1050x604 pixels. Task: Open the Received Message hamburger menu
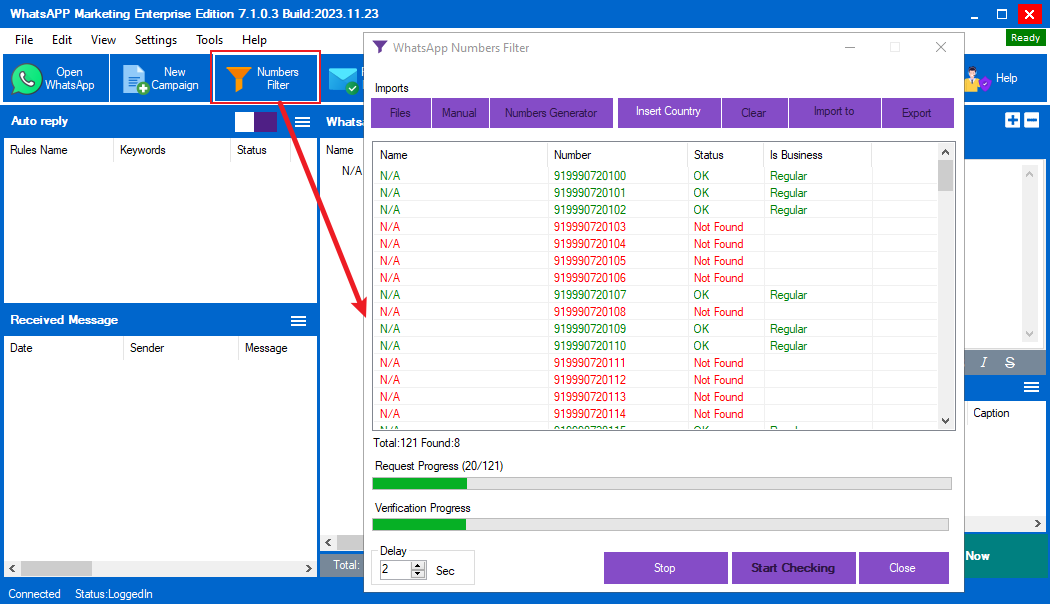click(x=298, y=321)
